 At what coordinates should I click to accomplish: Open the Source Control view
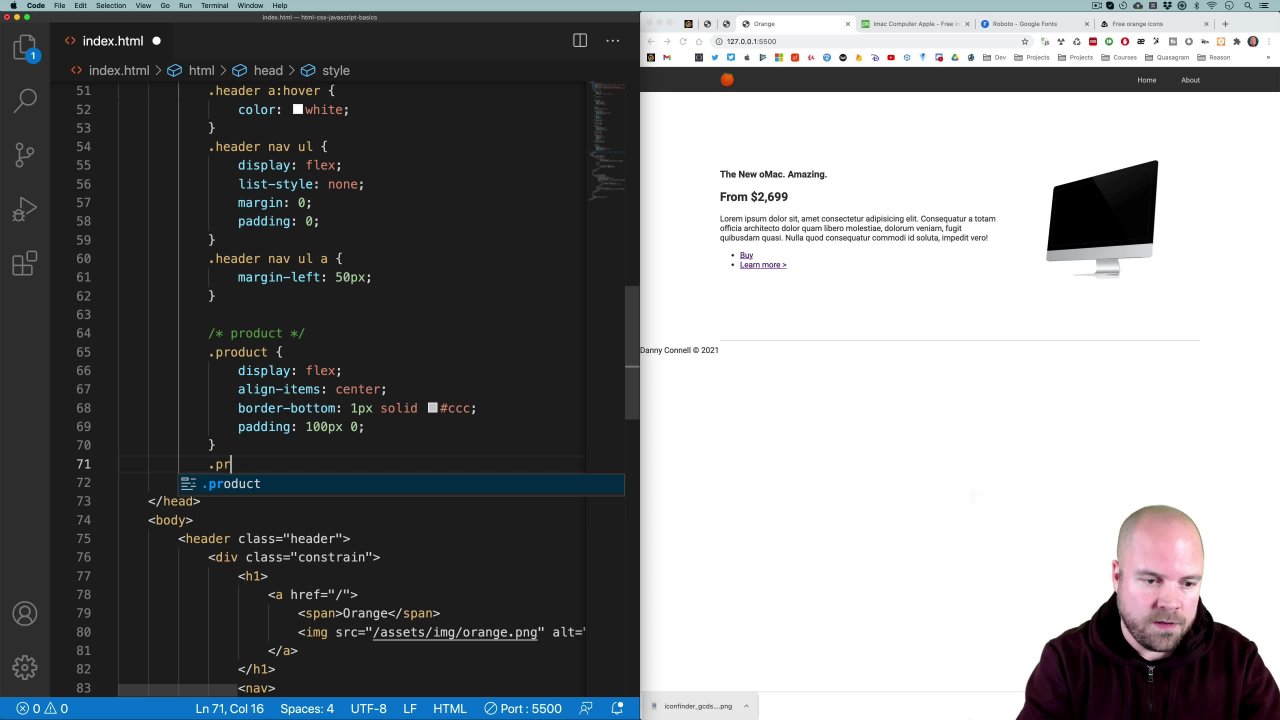click(25, 155)
